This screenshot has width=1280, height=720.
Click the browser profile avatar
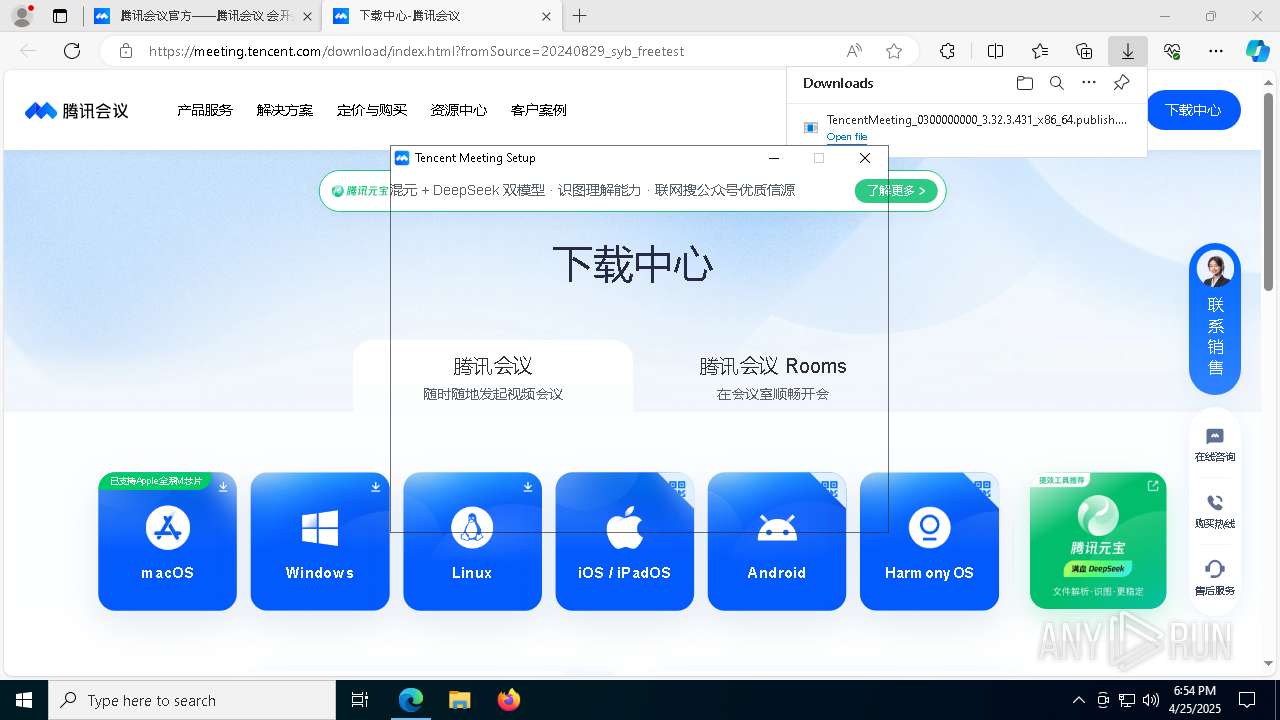coord(22,16)
